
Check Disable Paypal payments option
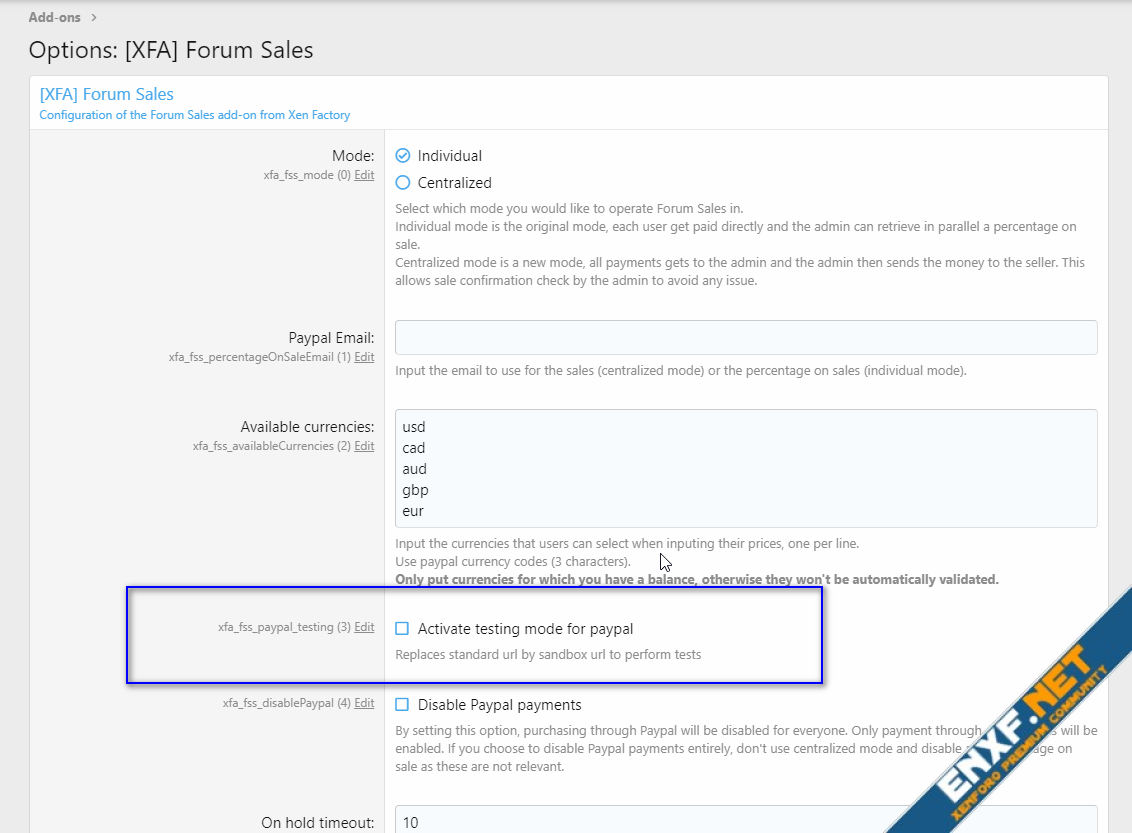tap(402, 705)
